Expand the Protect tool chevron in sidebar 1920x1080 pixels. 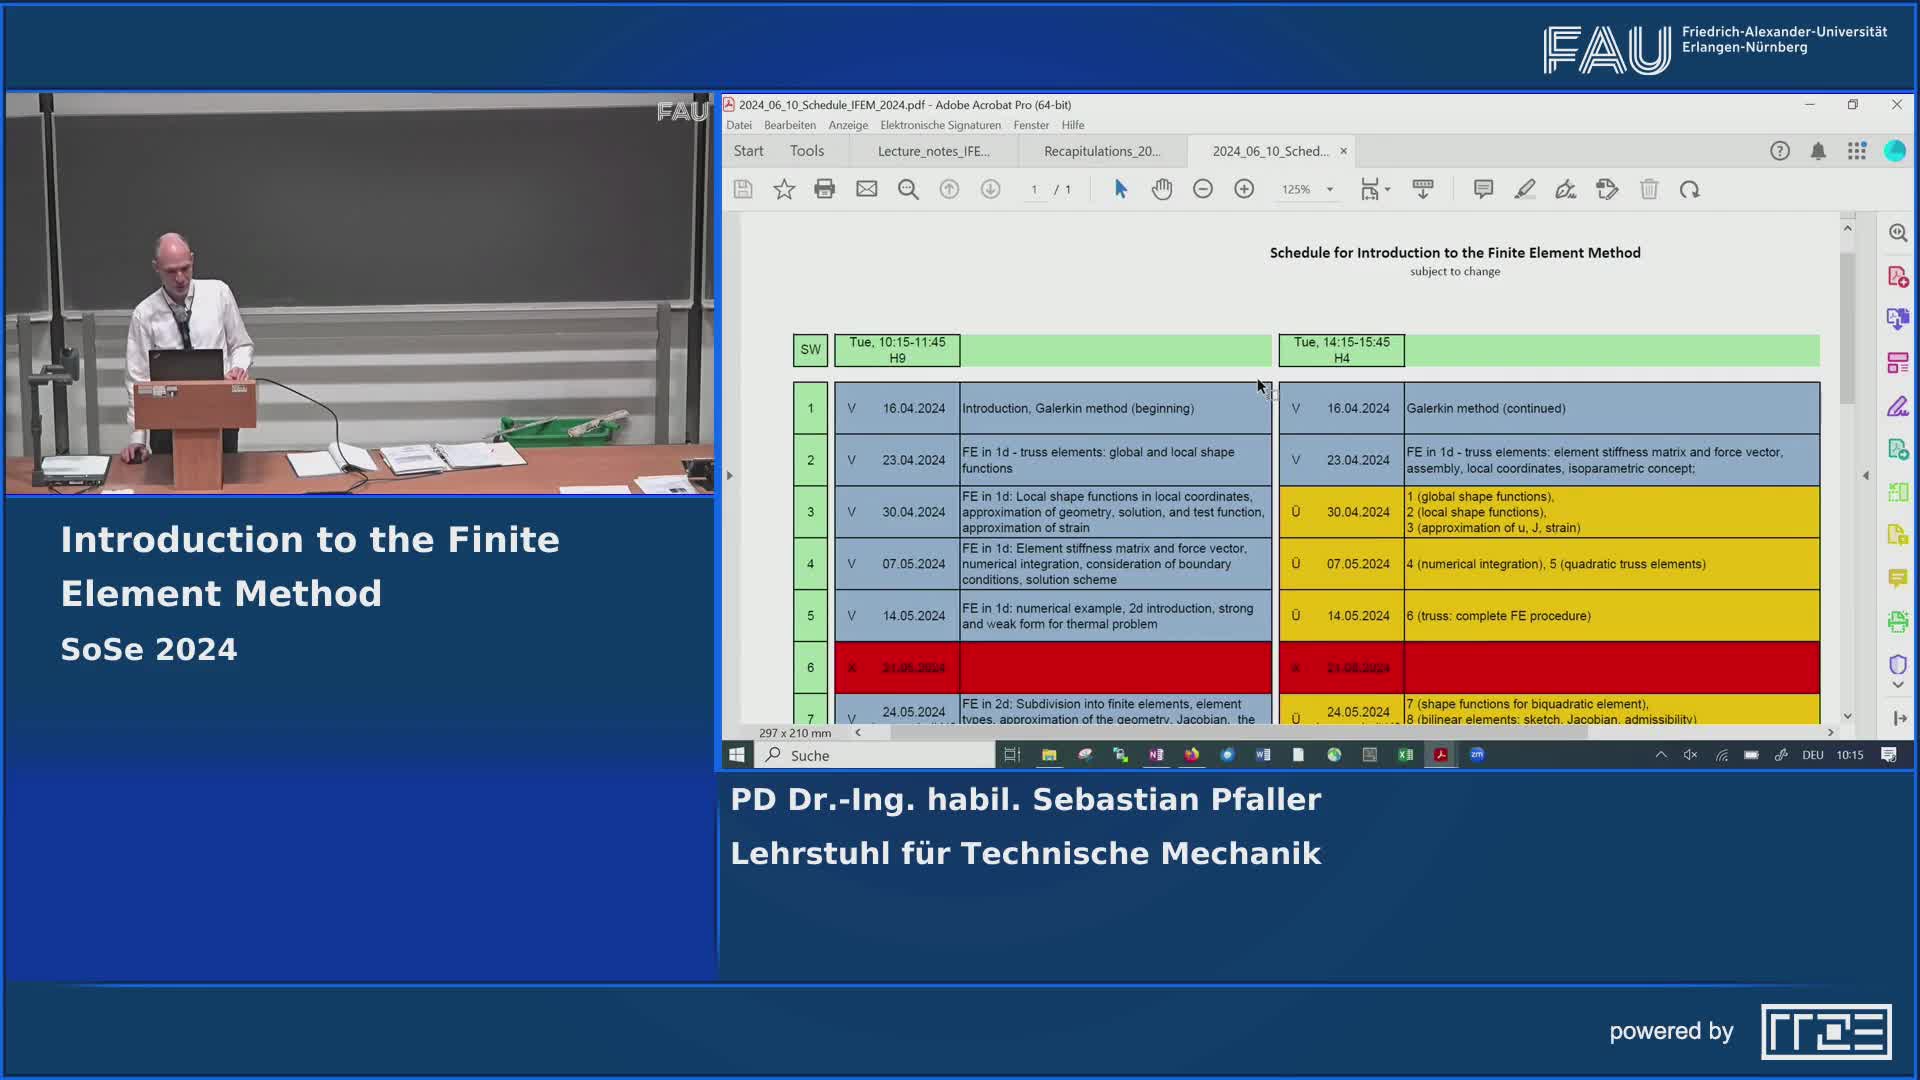pos(1897,683)
